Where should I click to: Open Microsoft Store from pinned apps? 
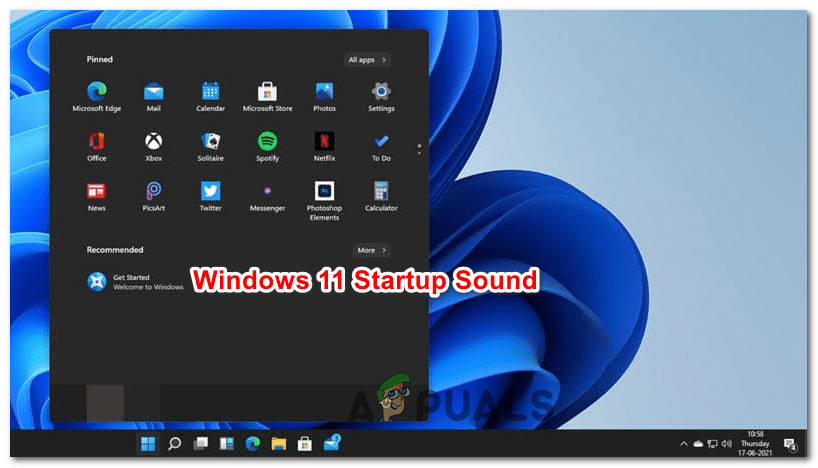click(267, 97)
